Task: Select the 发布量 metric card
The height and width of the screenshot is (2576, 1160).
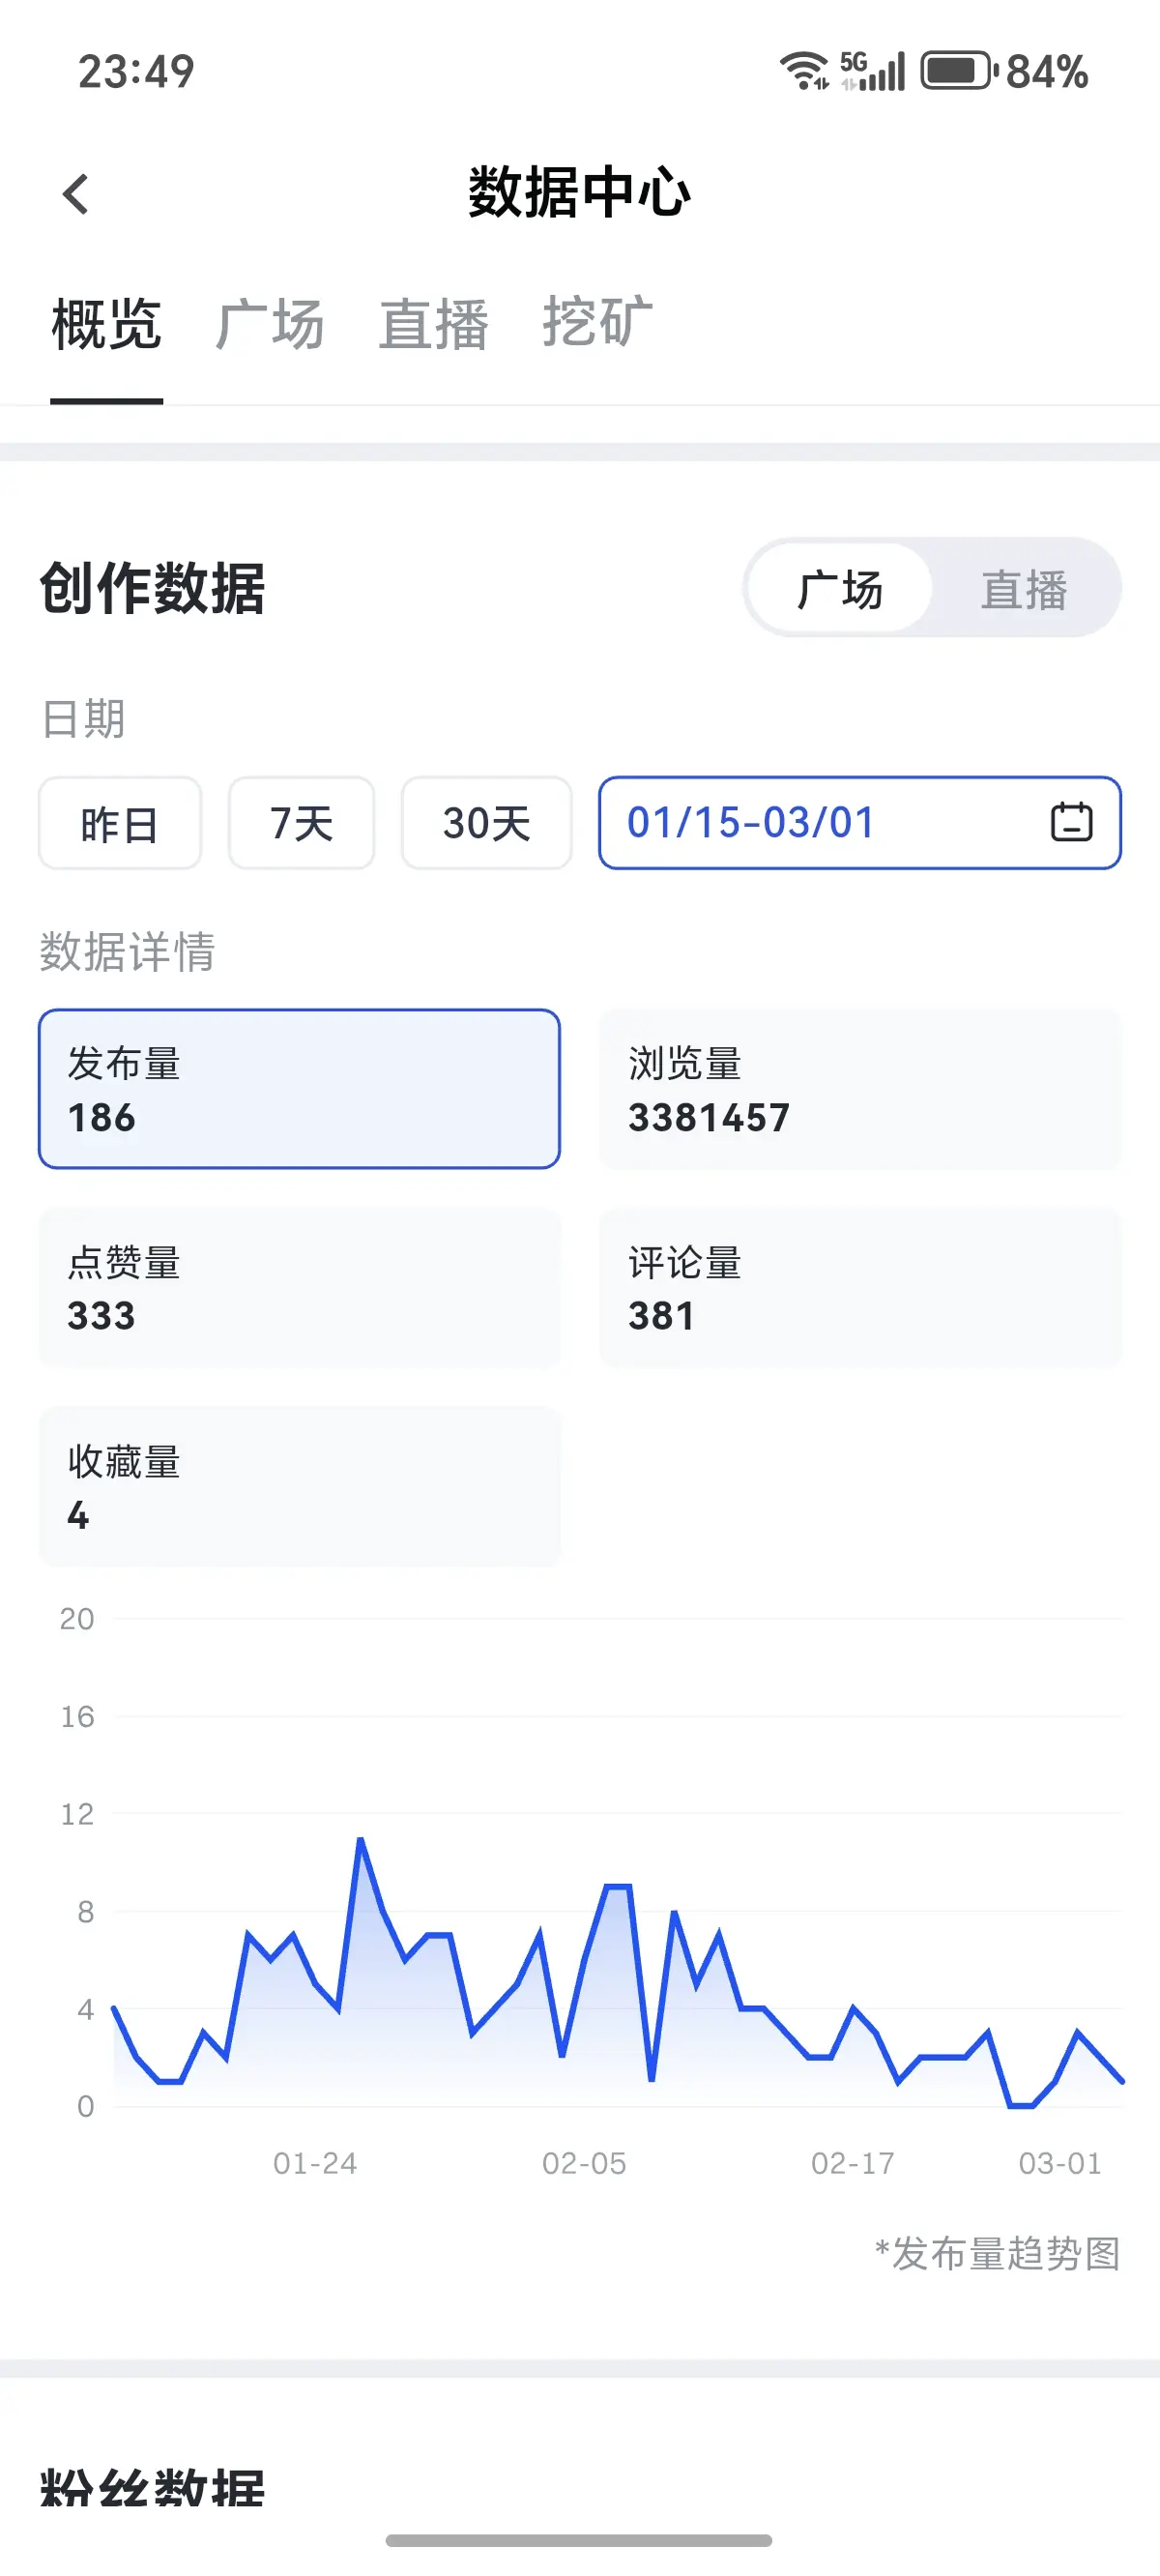Action: [299, 1089]
